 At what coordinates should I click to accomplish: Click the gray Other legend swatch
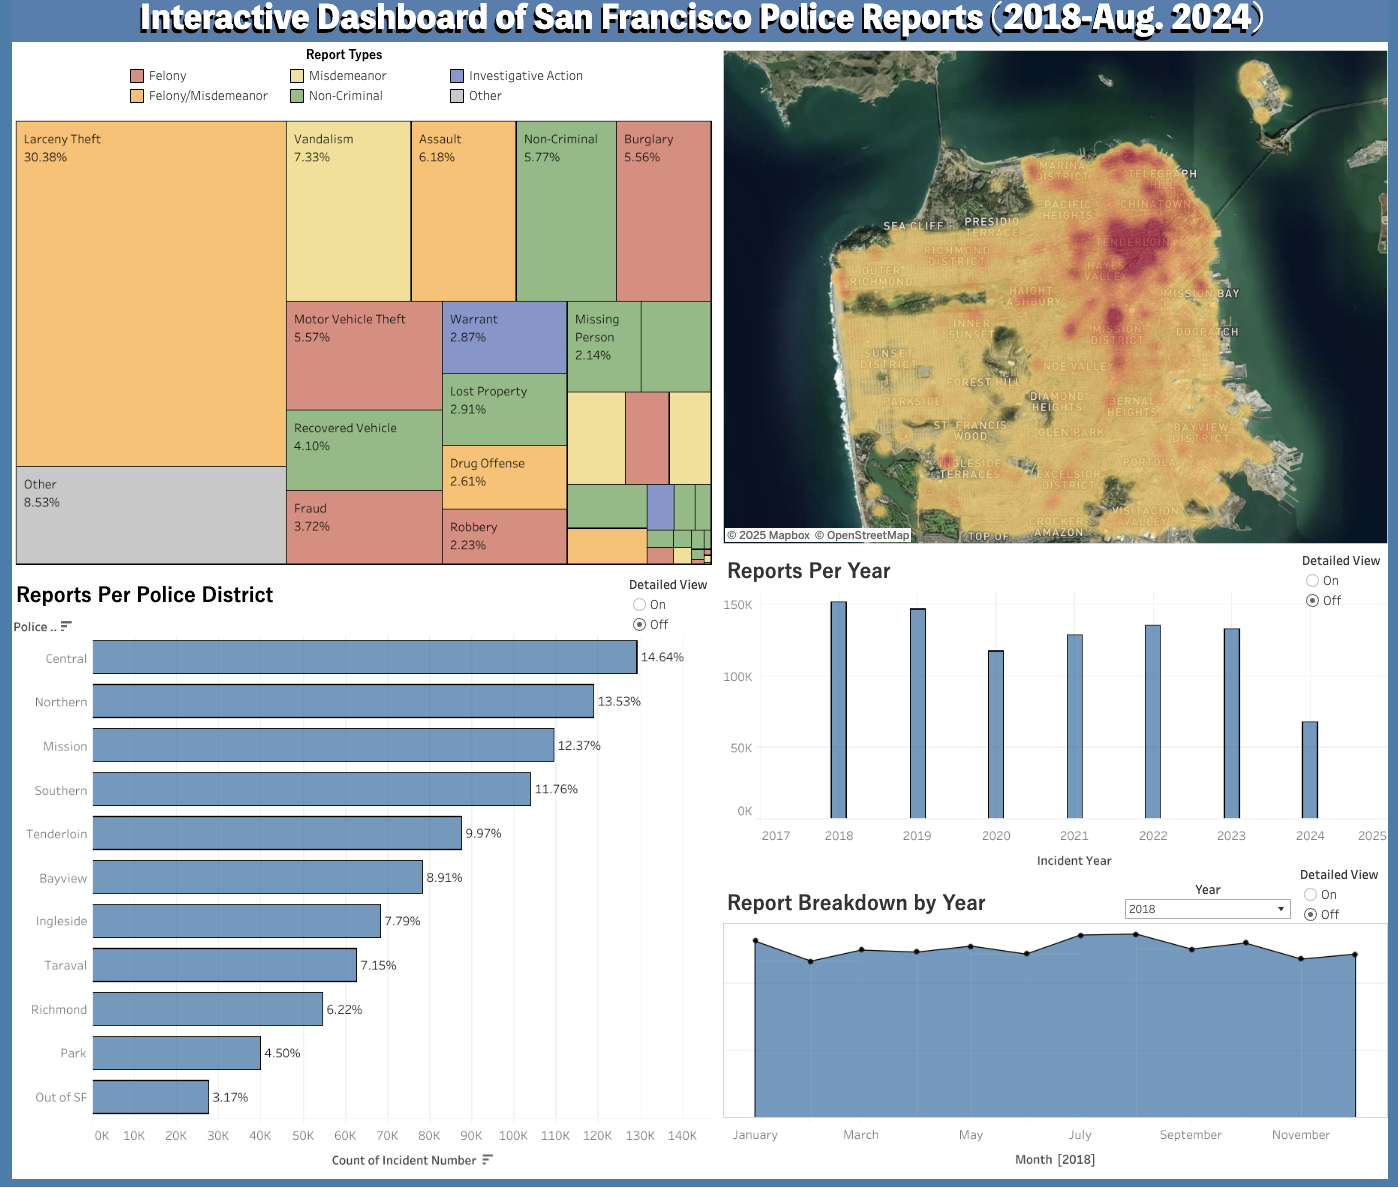pyautogui.click(x=457, y=96)
